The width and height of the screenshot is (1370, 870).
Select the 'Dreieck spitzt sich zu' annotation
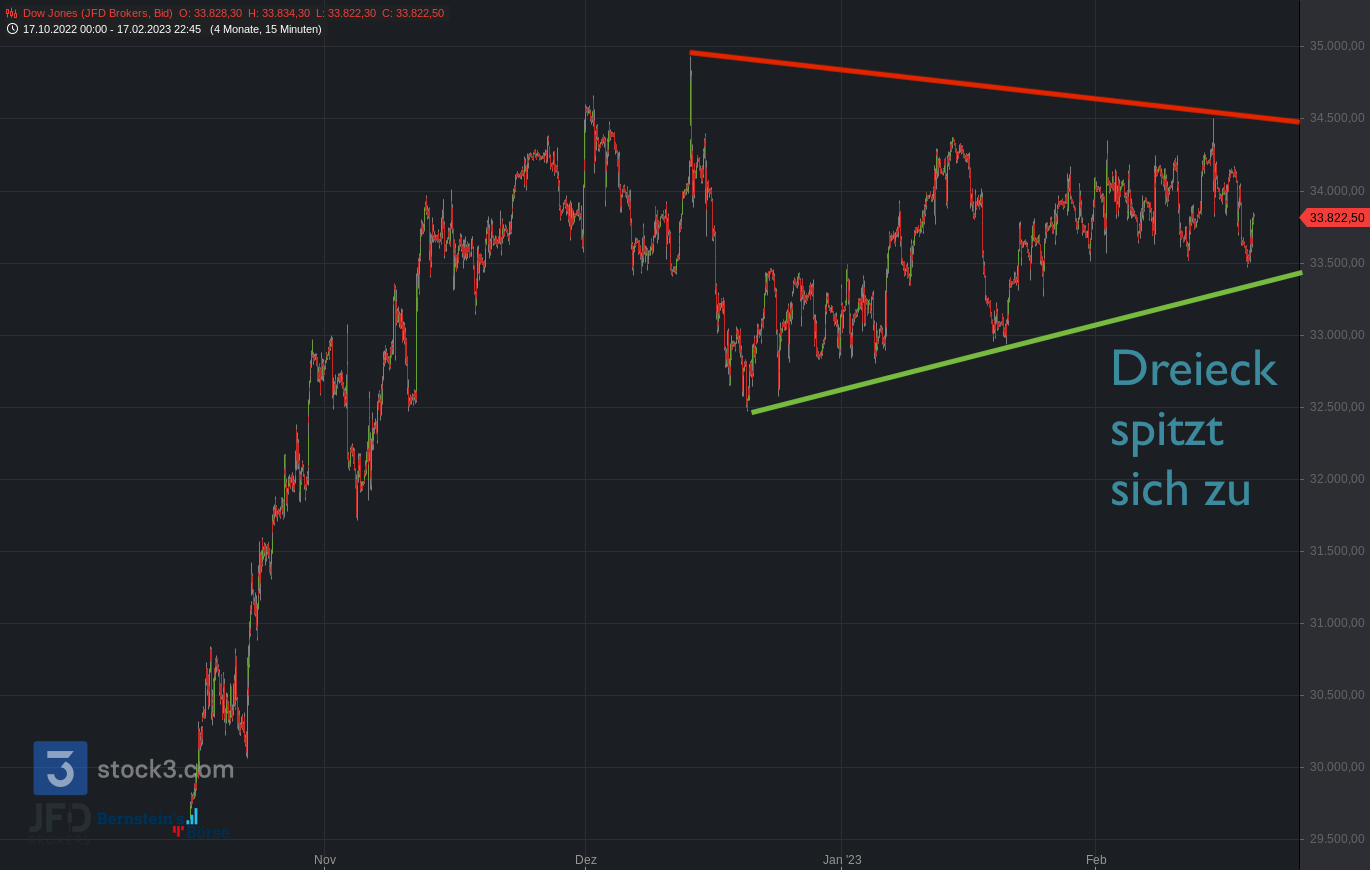pos(1192,428)
